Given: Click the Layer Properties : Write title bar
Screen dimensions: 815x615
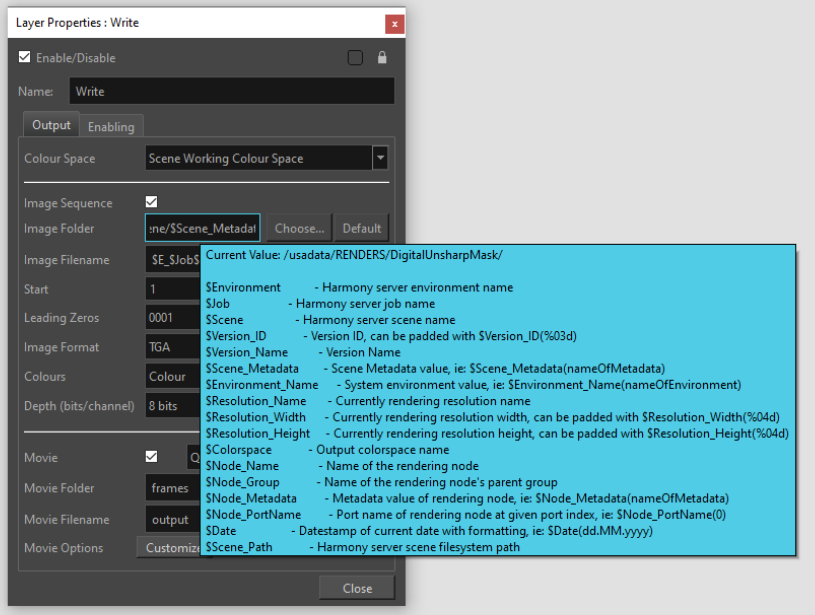Looking at the screenshot, I should [206, 23].
